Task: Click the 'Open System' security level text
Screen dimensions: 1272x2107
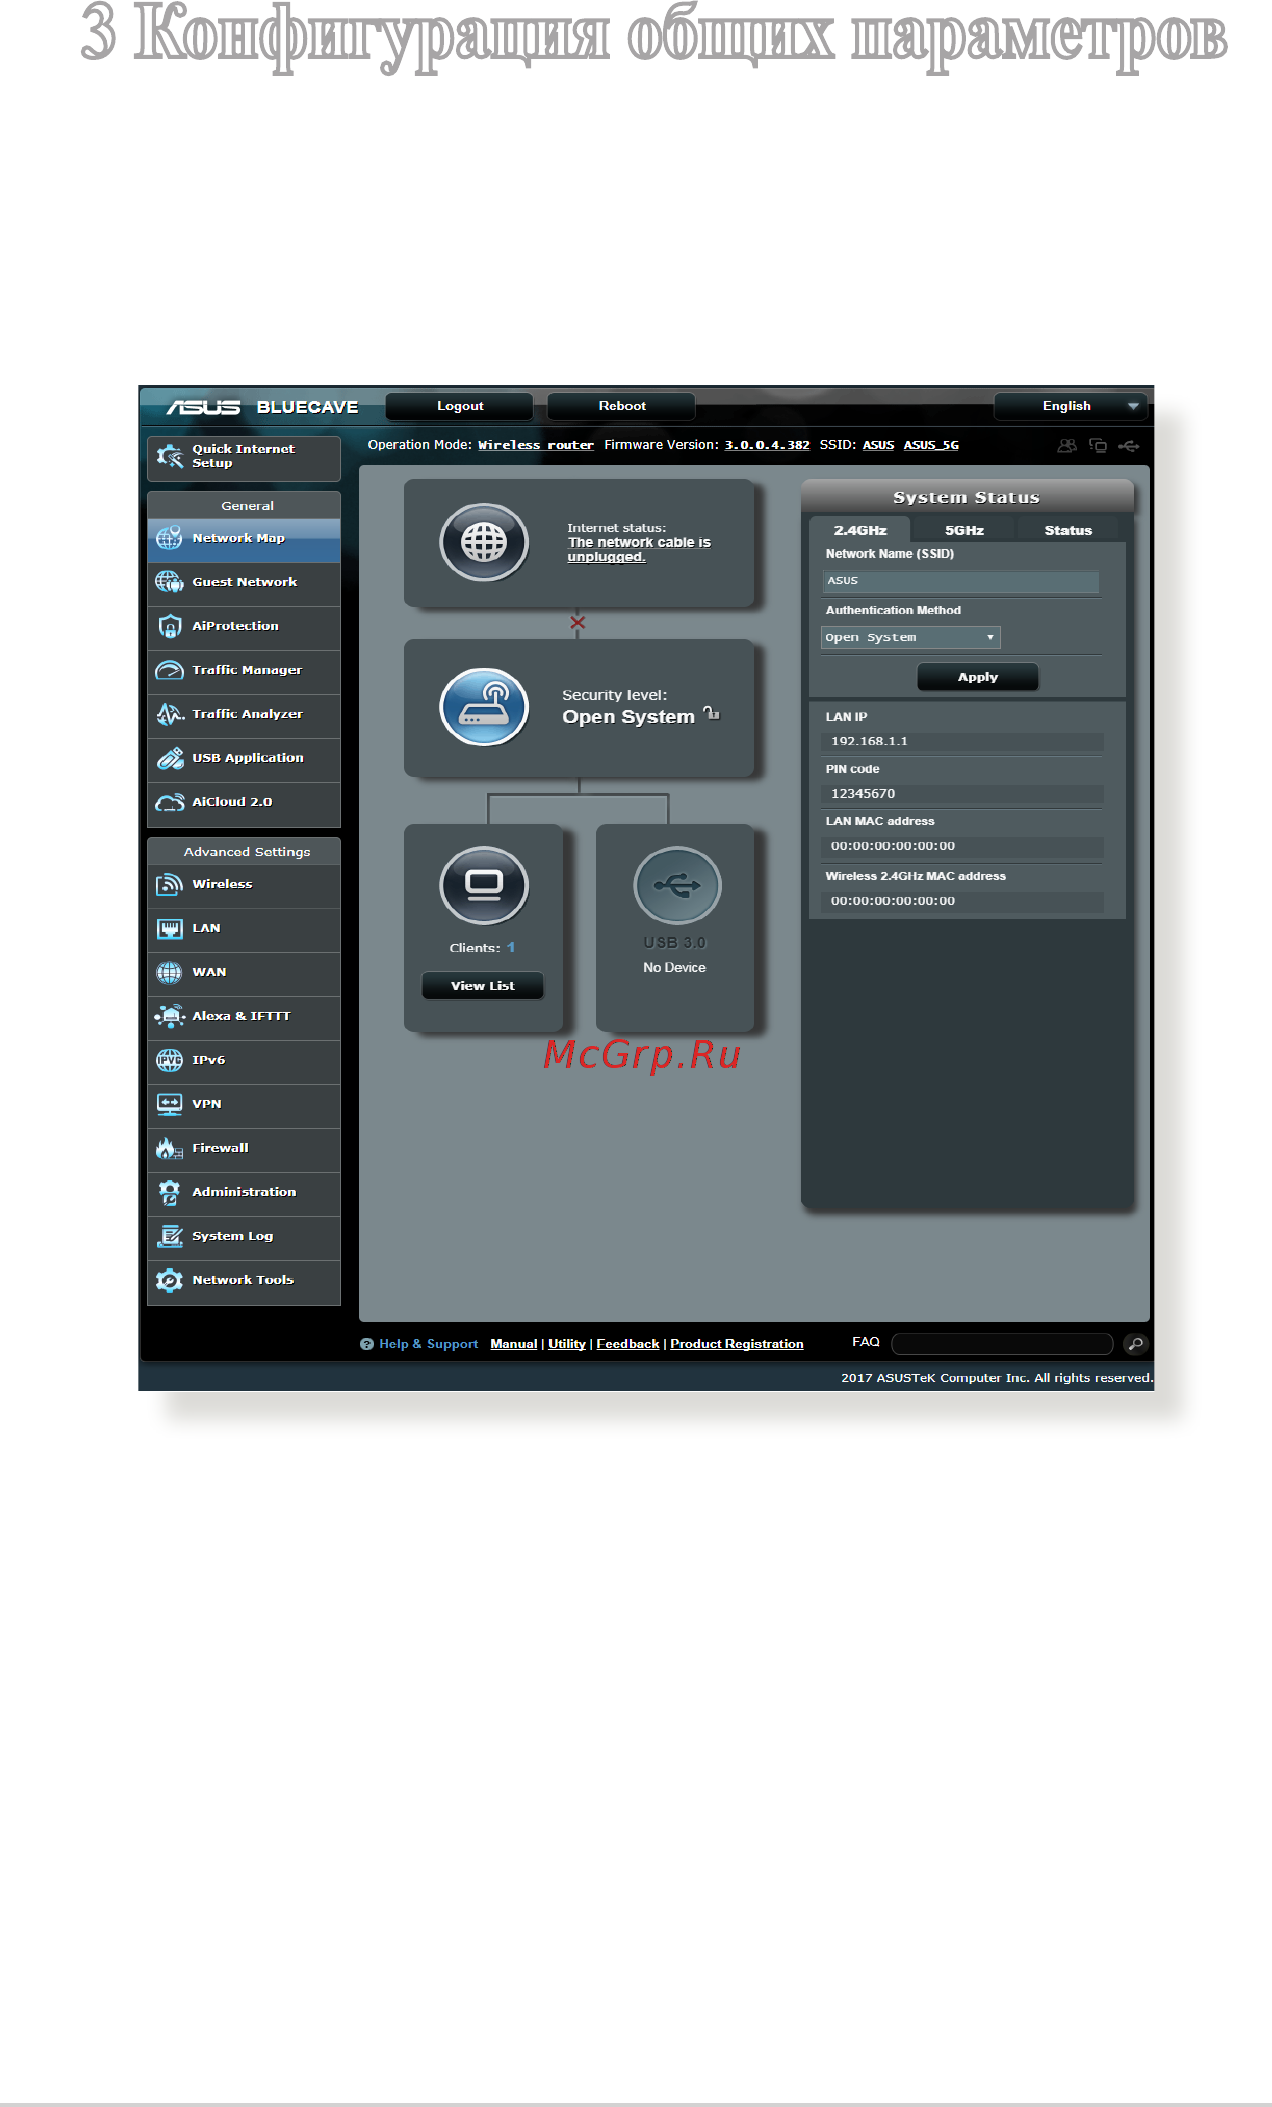Action: pos(628,717)
